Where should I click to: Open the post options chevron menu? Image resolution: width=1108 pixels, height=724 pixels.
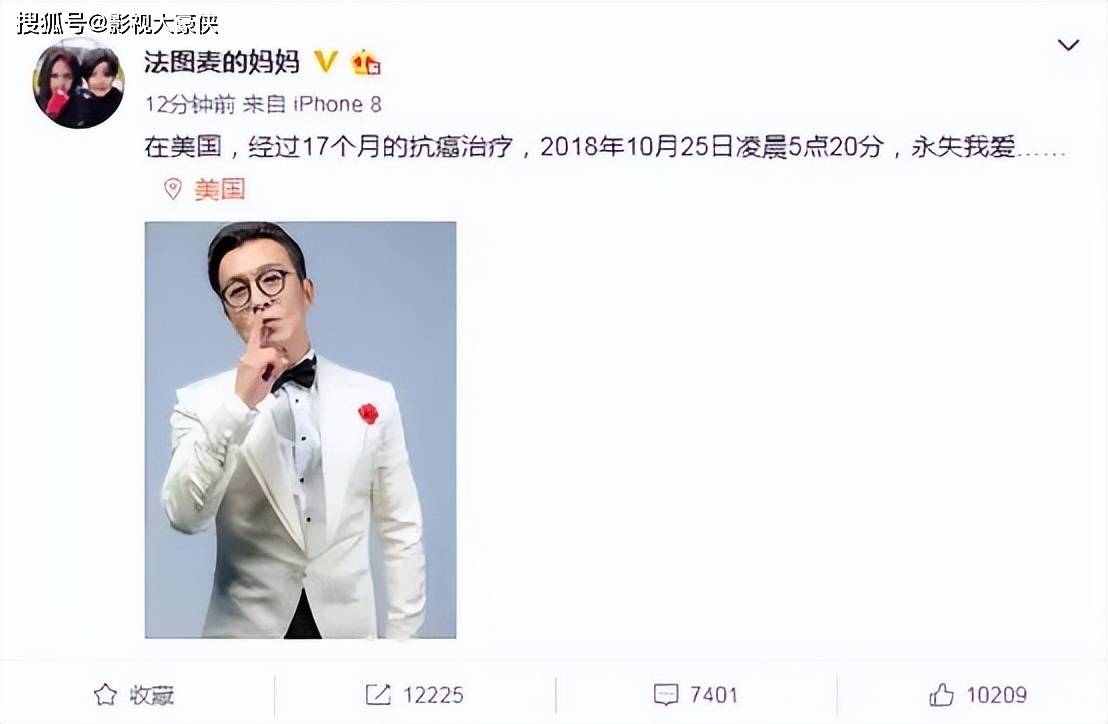tap(1068, 45)
